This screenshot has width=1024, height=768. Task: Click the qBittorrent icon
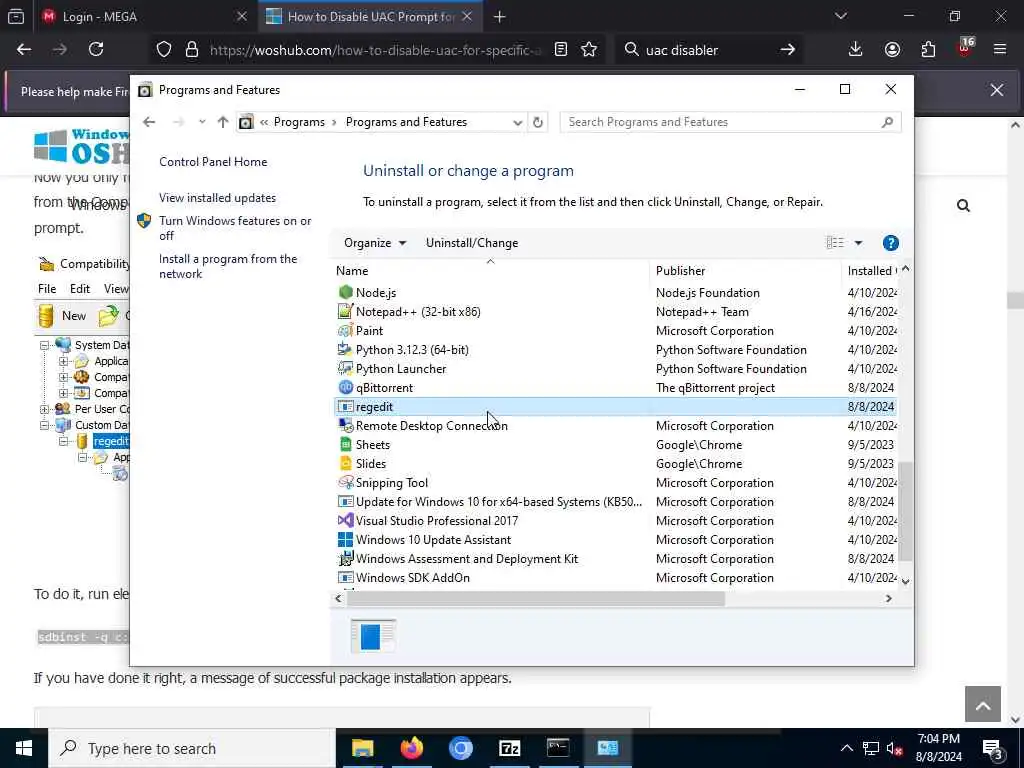345,387
